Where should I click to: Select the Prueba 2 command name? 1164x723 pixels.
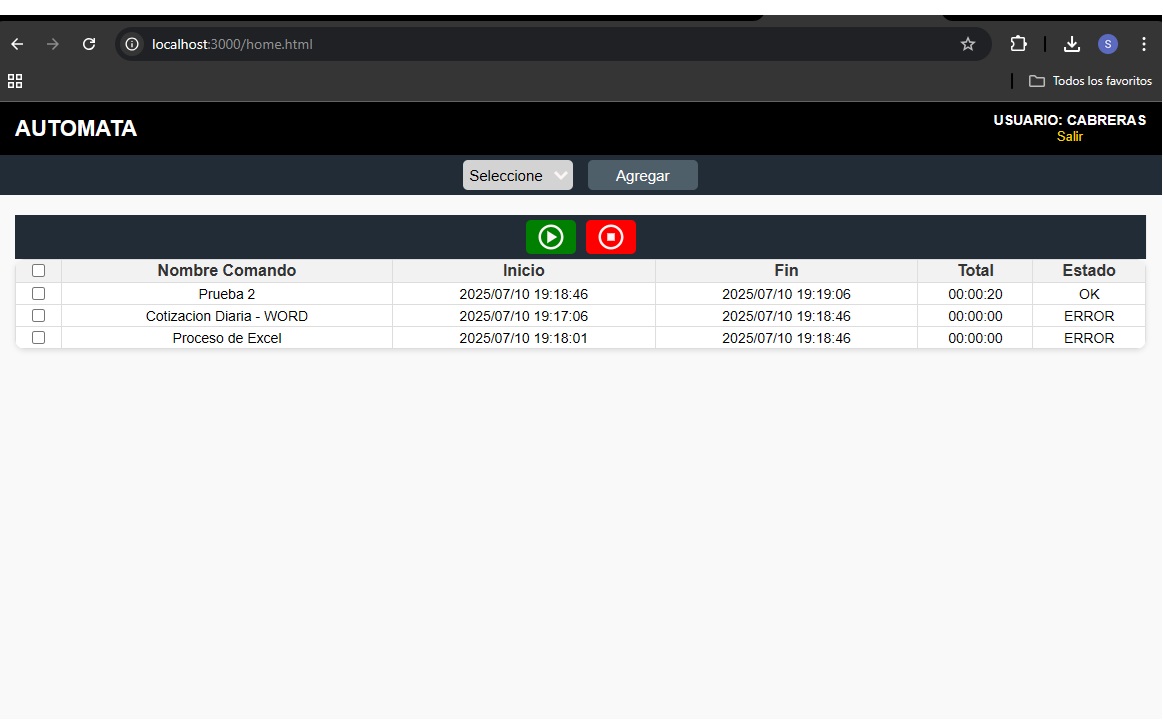[226, 294]
